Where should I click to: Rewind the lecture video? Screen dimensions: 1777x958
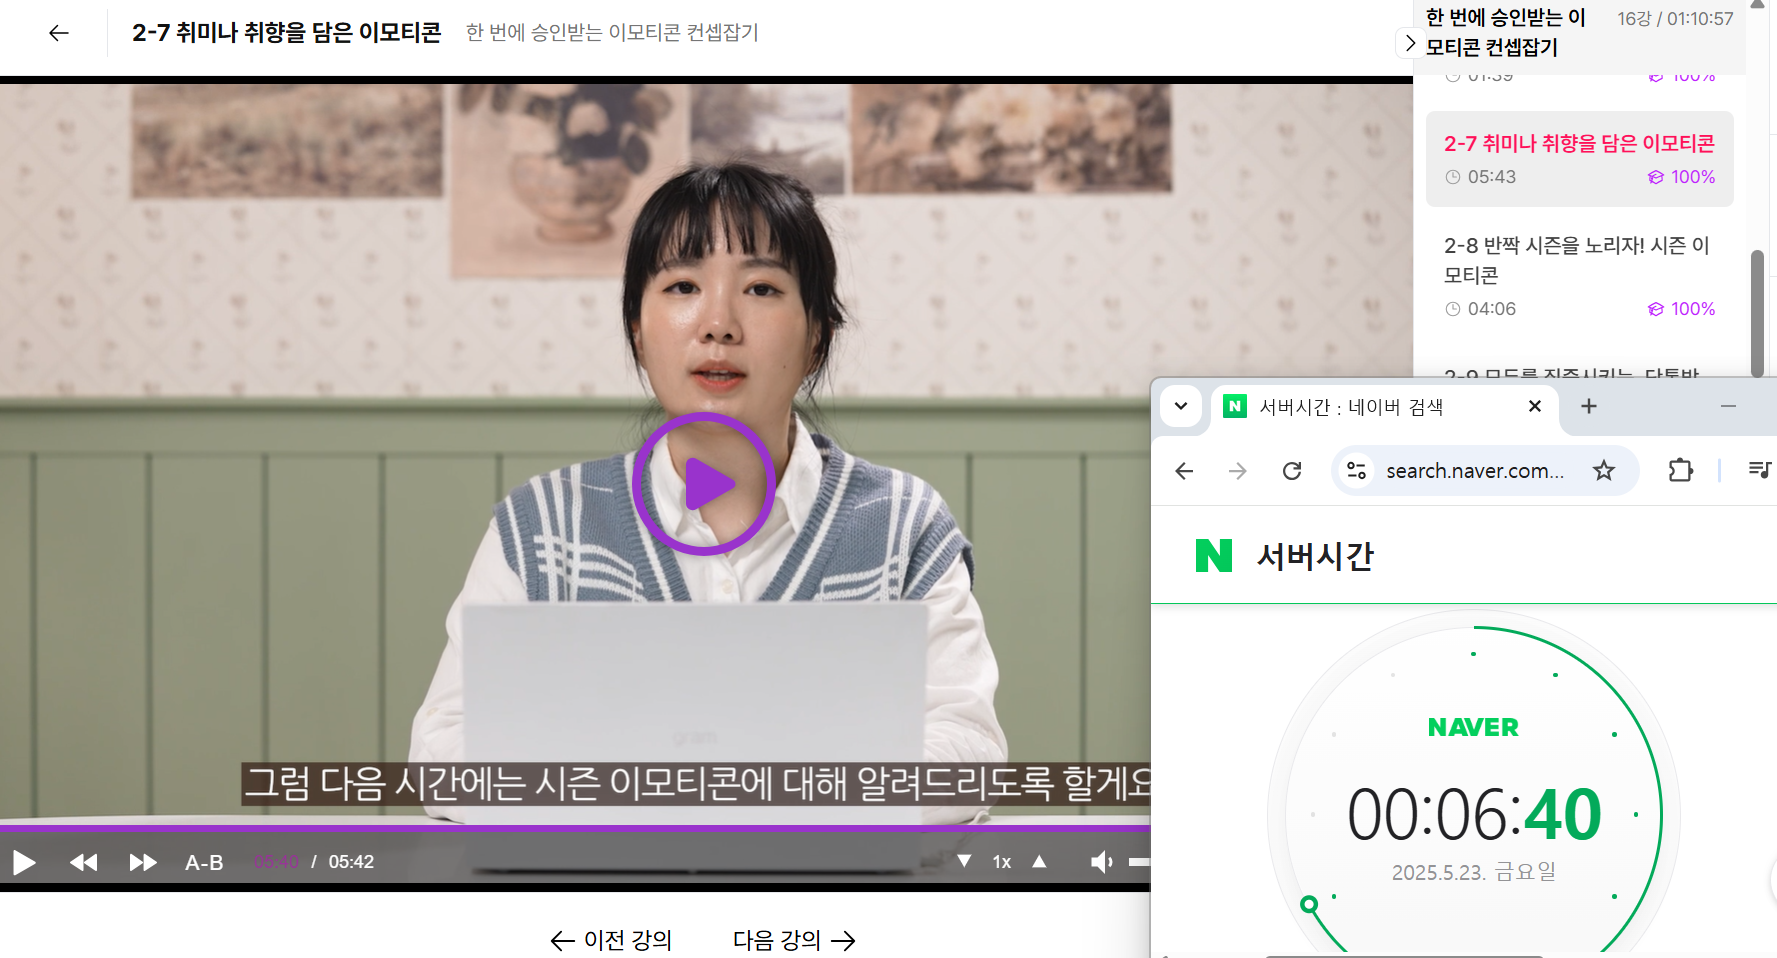click(84, 862)
